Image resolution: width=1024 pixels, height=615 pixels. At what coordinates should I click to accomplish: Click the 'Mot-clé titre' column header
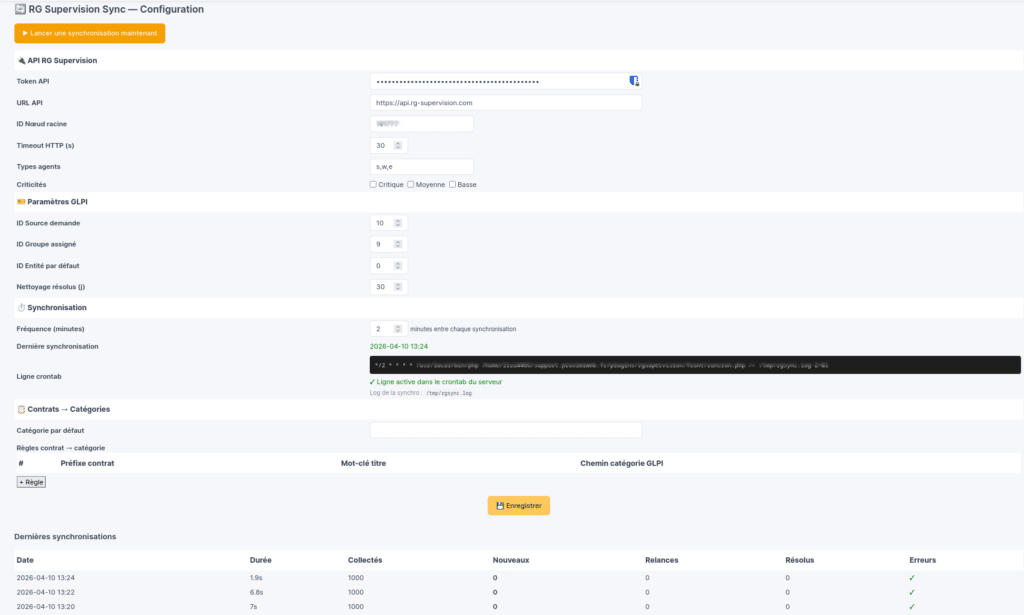click(363, 464)
